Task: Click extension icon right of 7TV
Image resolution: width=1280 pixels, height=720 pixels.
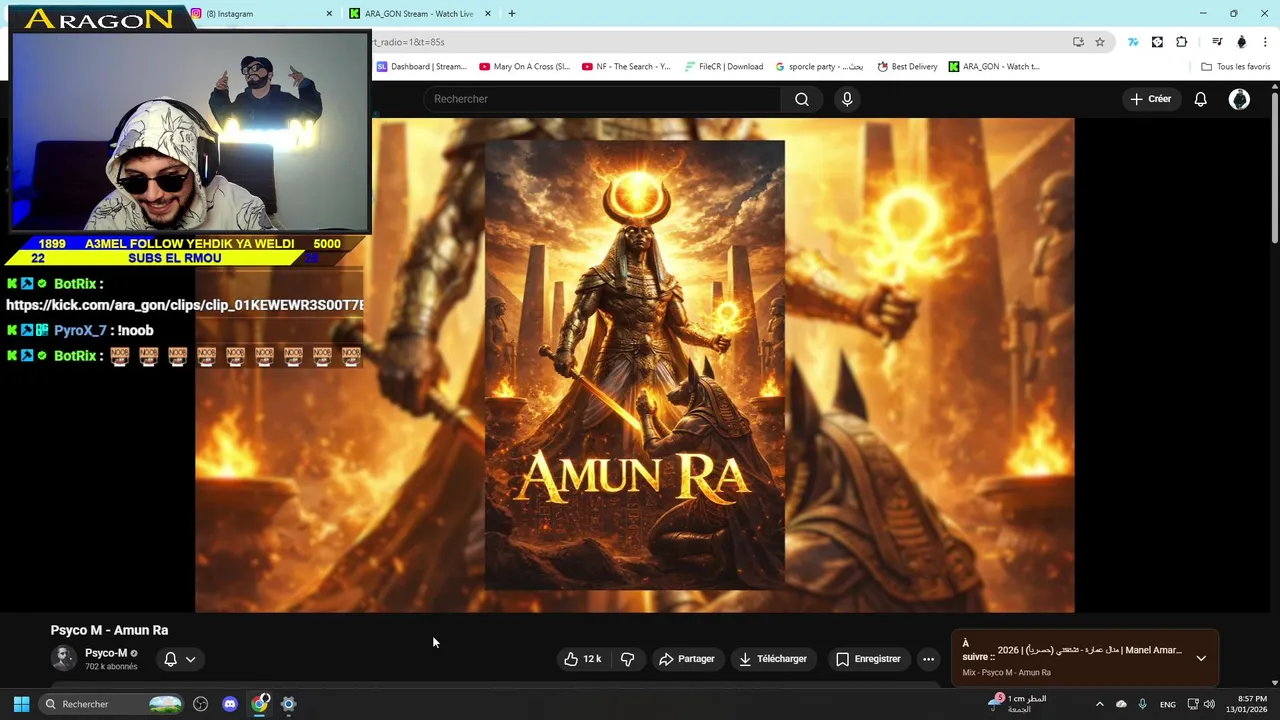Action: click(1157, 42)
